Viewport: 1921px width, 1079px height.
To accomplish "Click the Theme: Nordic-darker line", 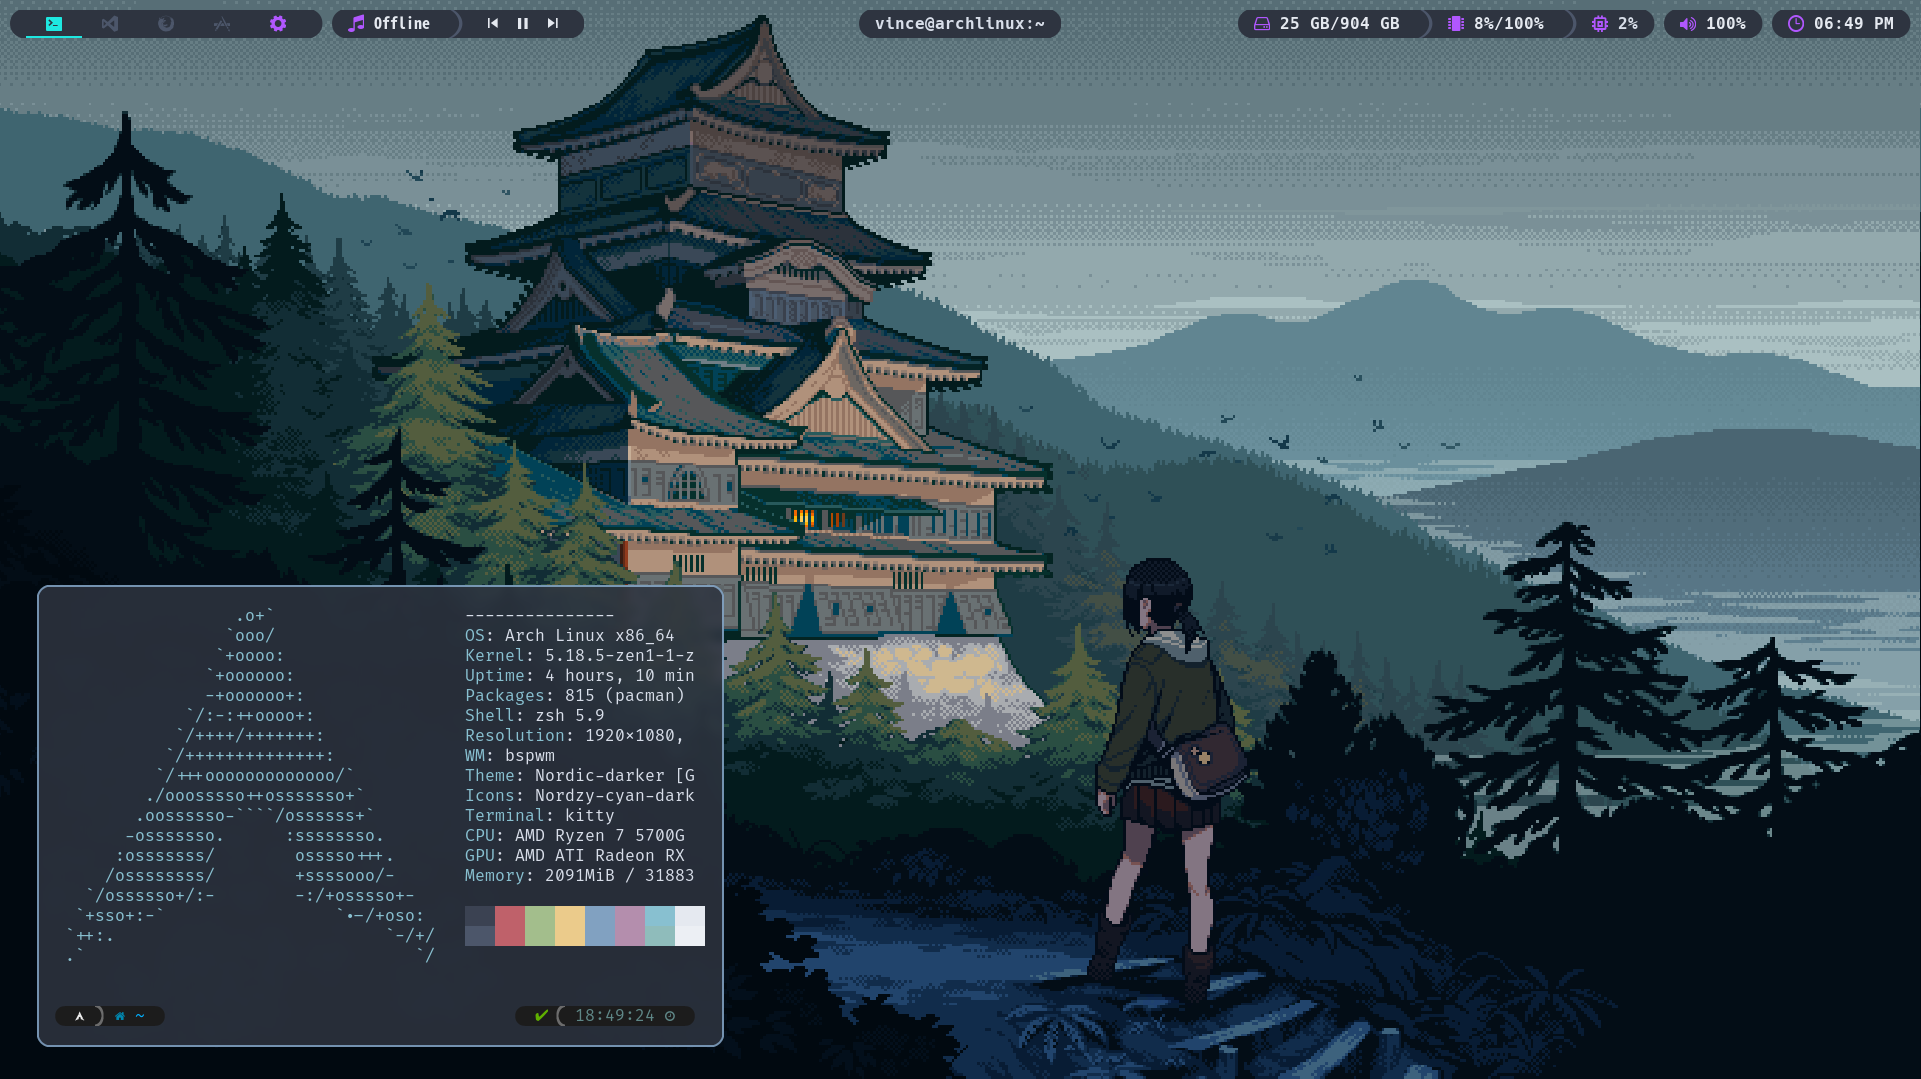I will [x=580, y=776].
